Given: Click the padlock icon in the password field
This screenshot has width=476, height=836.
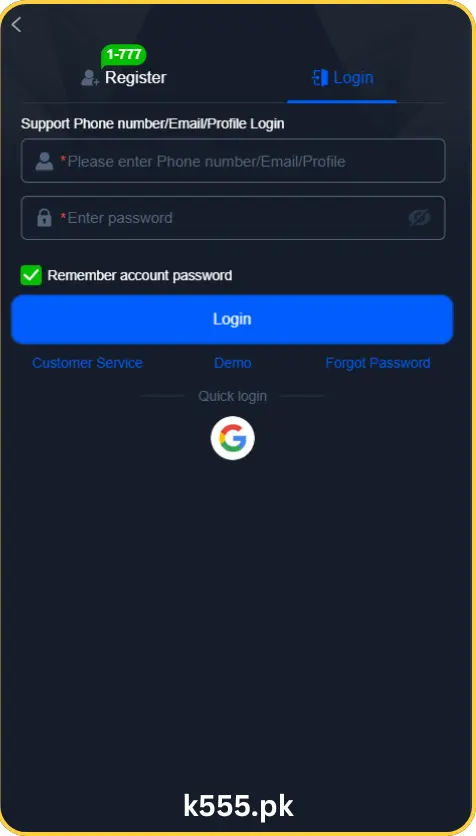Looking at the screenshot, I should (x=44, y=218).
